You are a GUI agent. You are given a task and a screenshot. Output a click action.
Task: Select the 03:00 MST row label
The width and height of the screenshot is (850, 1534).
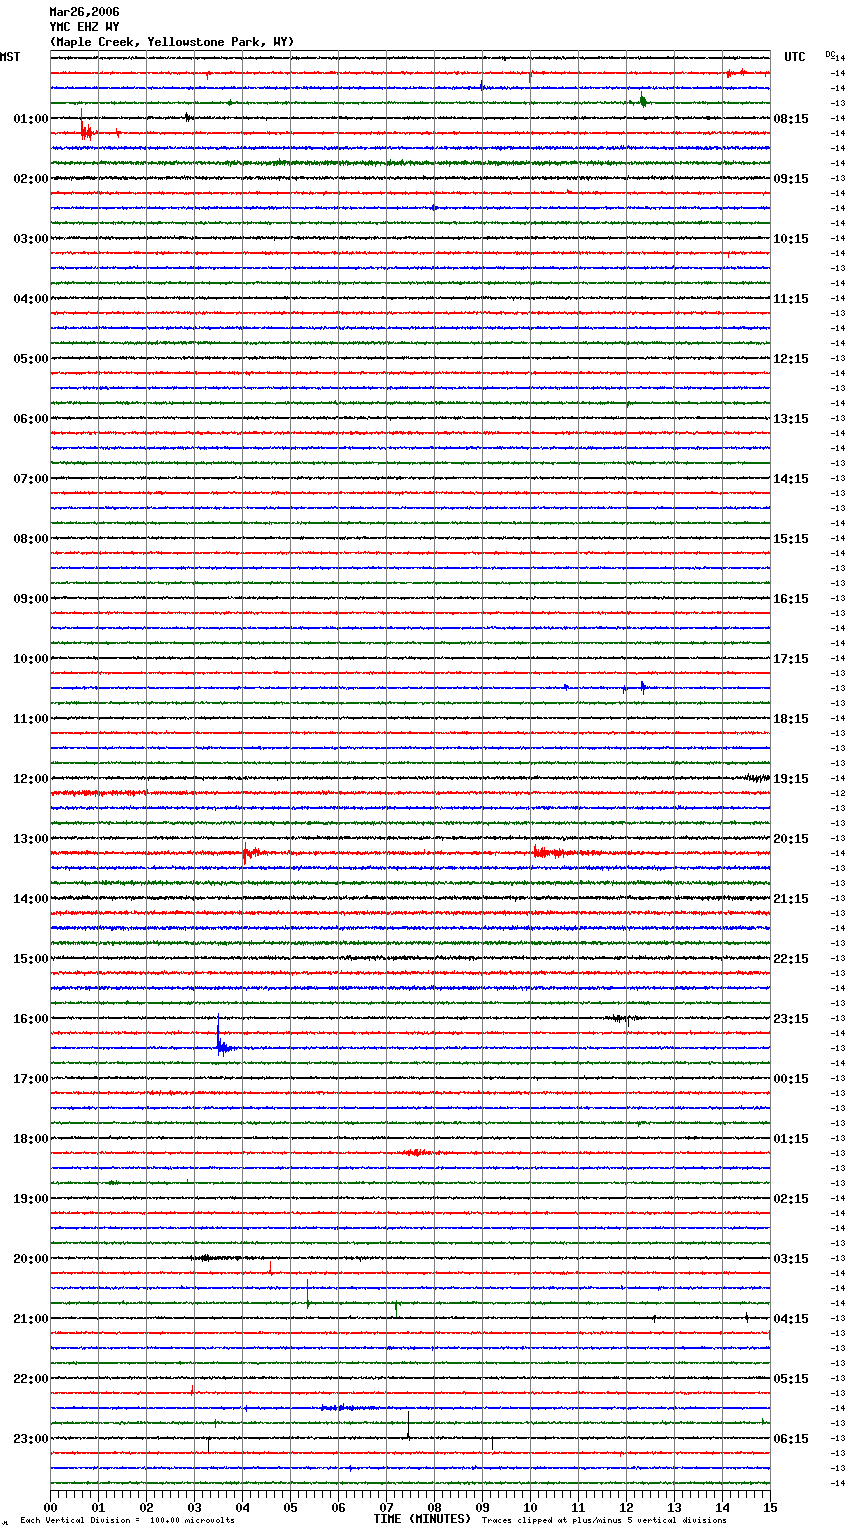pos(30,239)
